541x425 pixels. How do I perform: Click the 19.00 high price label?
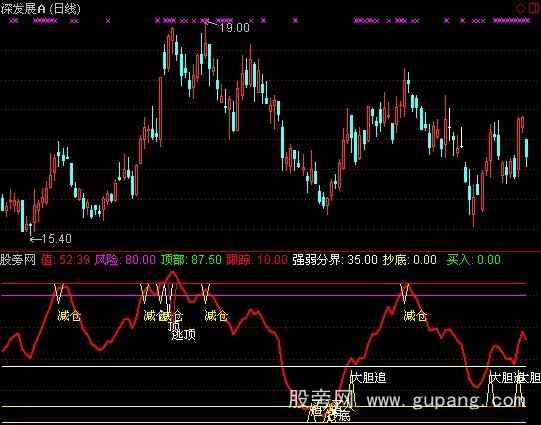point(235,28)
